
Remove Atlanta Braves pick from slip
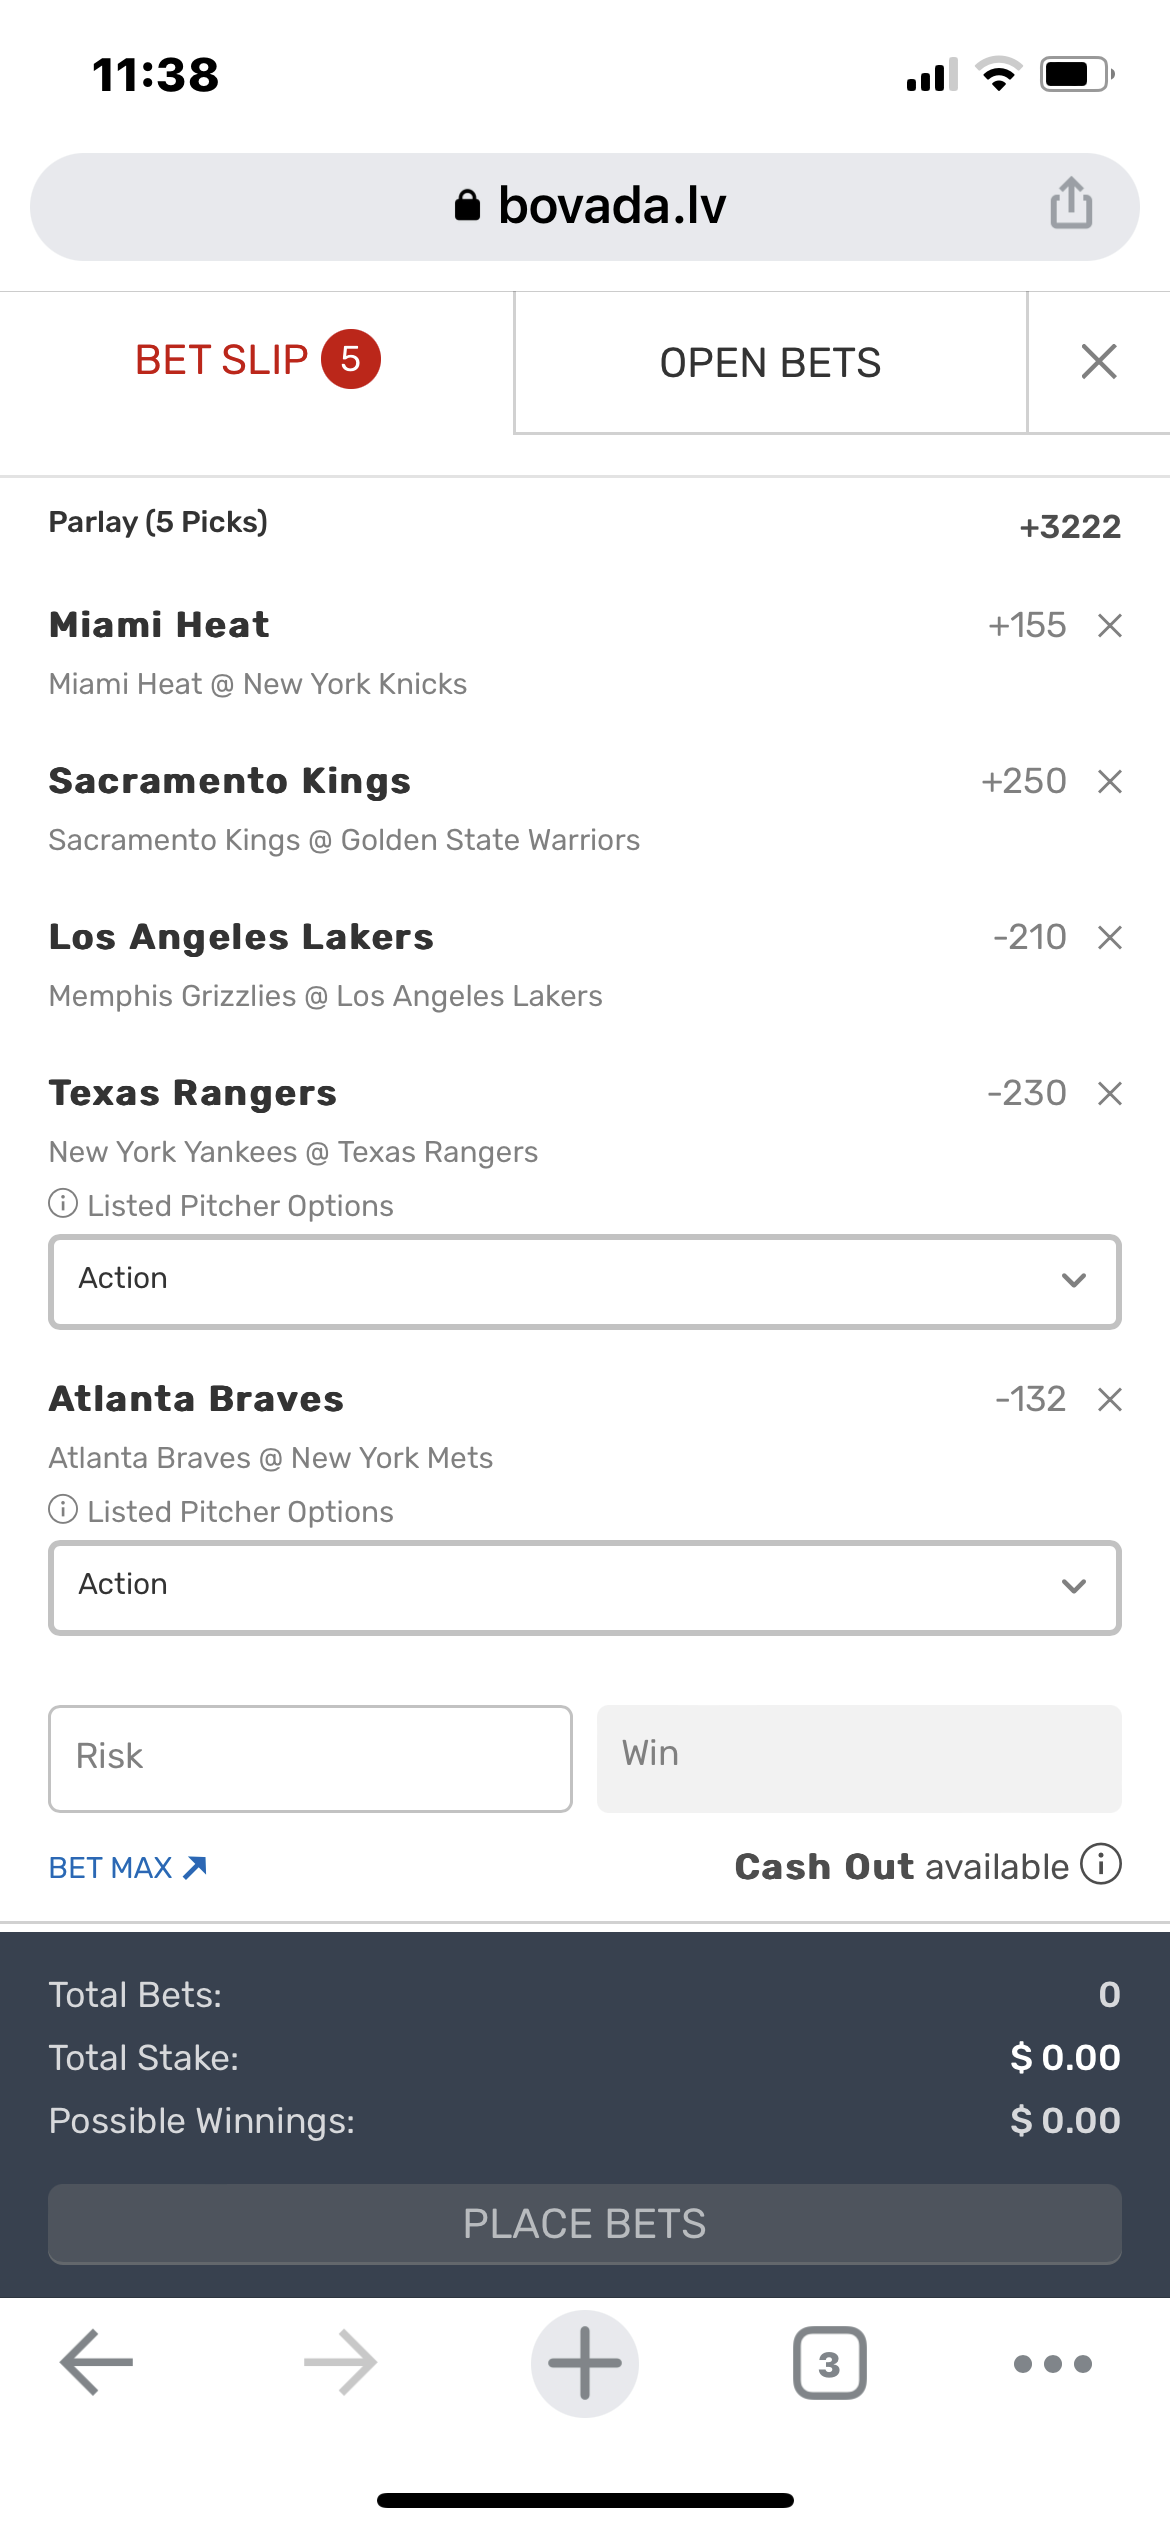(1109, 1400)
